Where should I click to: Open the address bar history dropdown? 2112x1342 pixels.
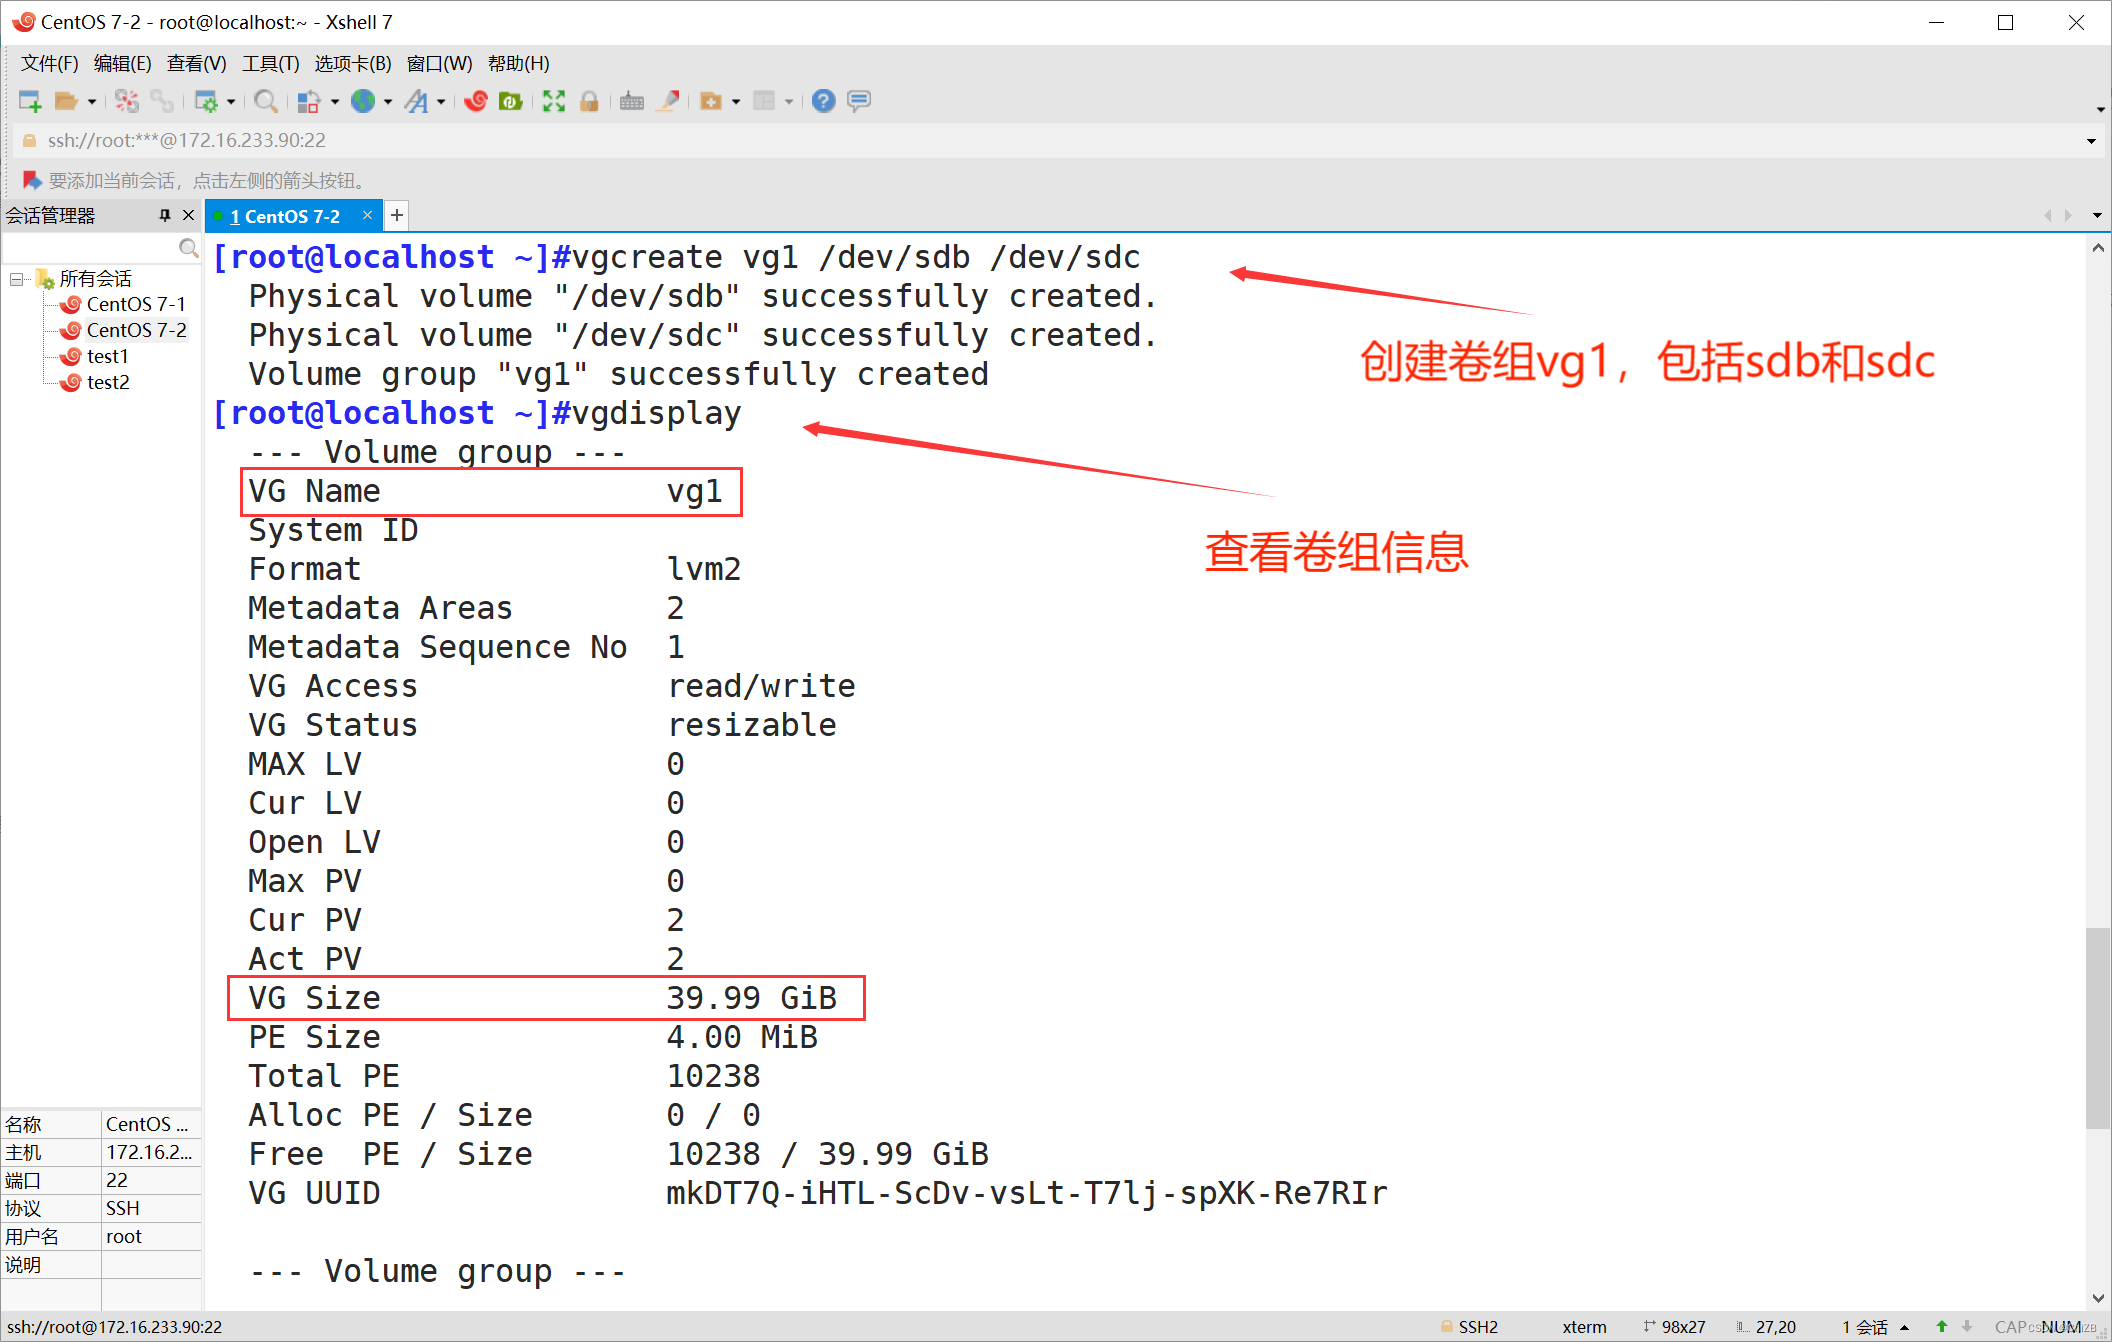coord(2092,140)
